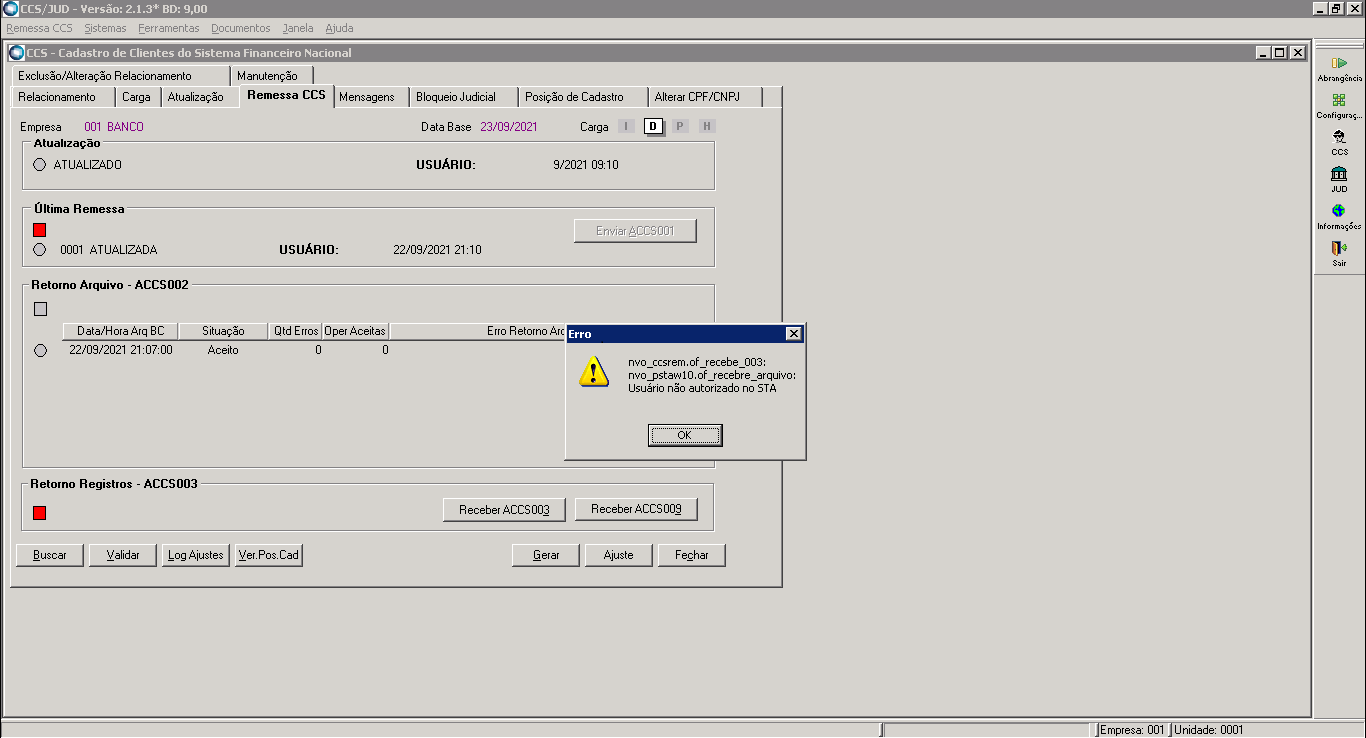Image resolution: width=1366 pixels, height=738 pixels.
Task: Click the Oper Aceitas column header
Action: click(355, 331)
